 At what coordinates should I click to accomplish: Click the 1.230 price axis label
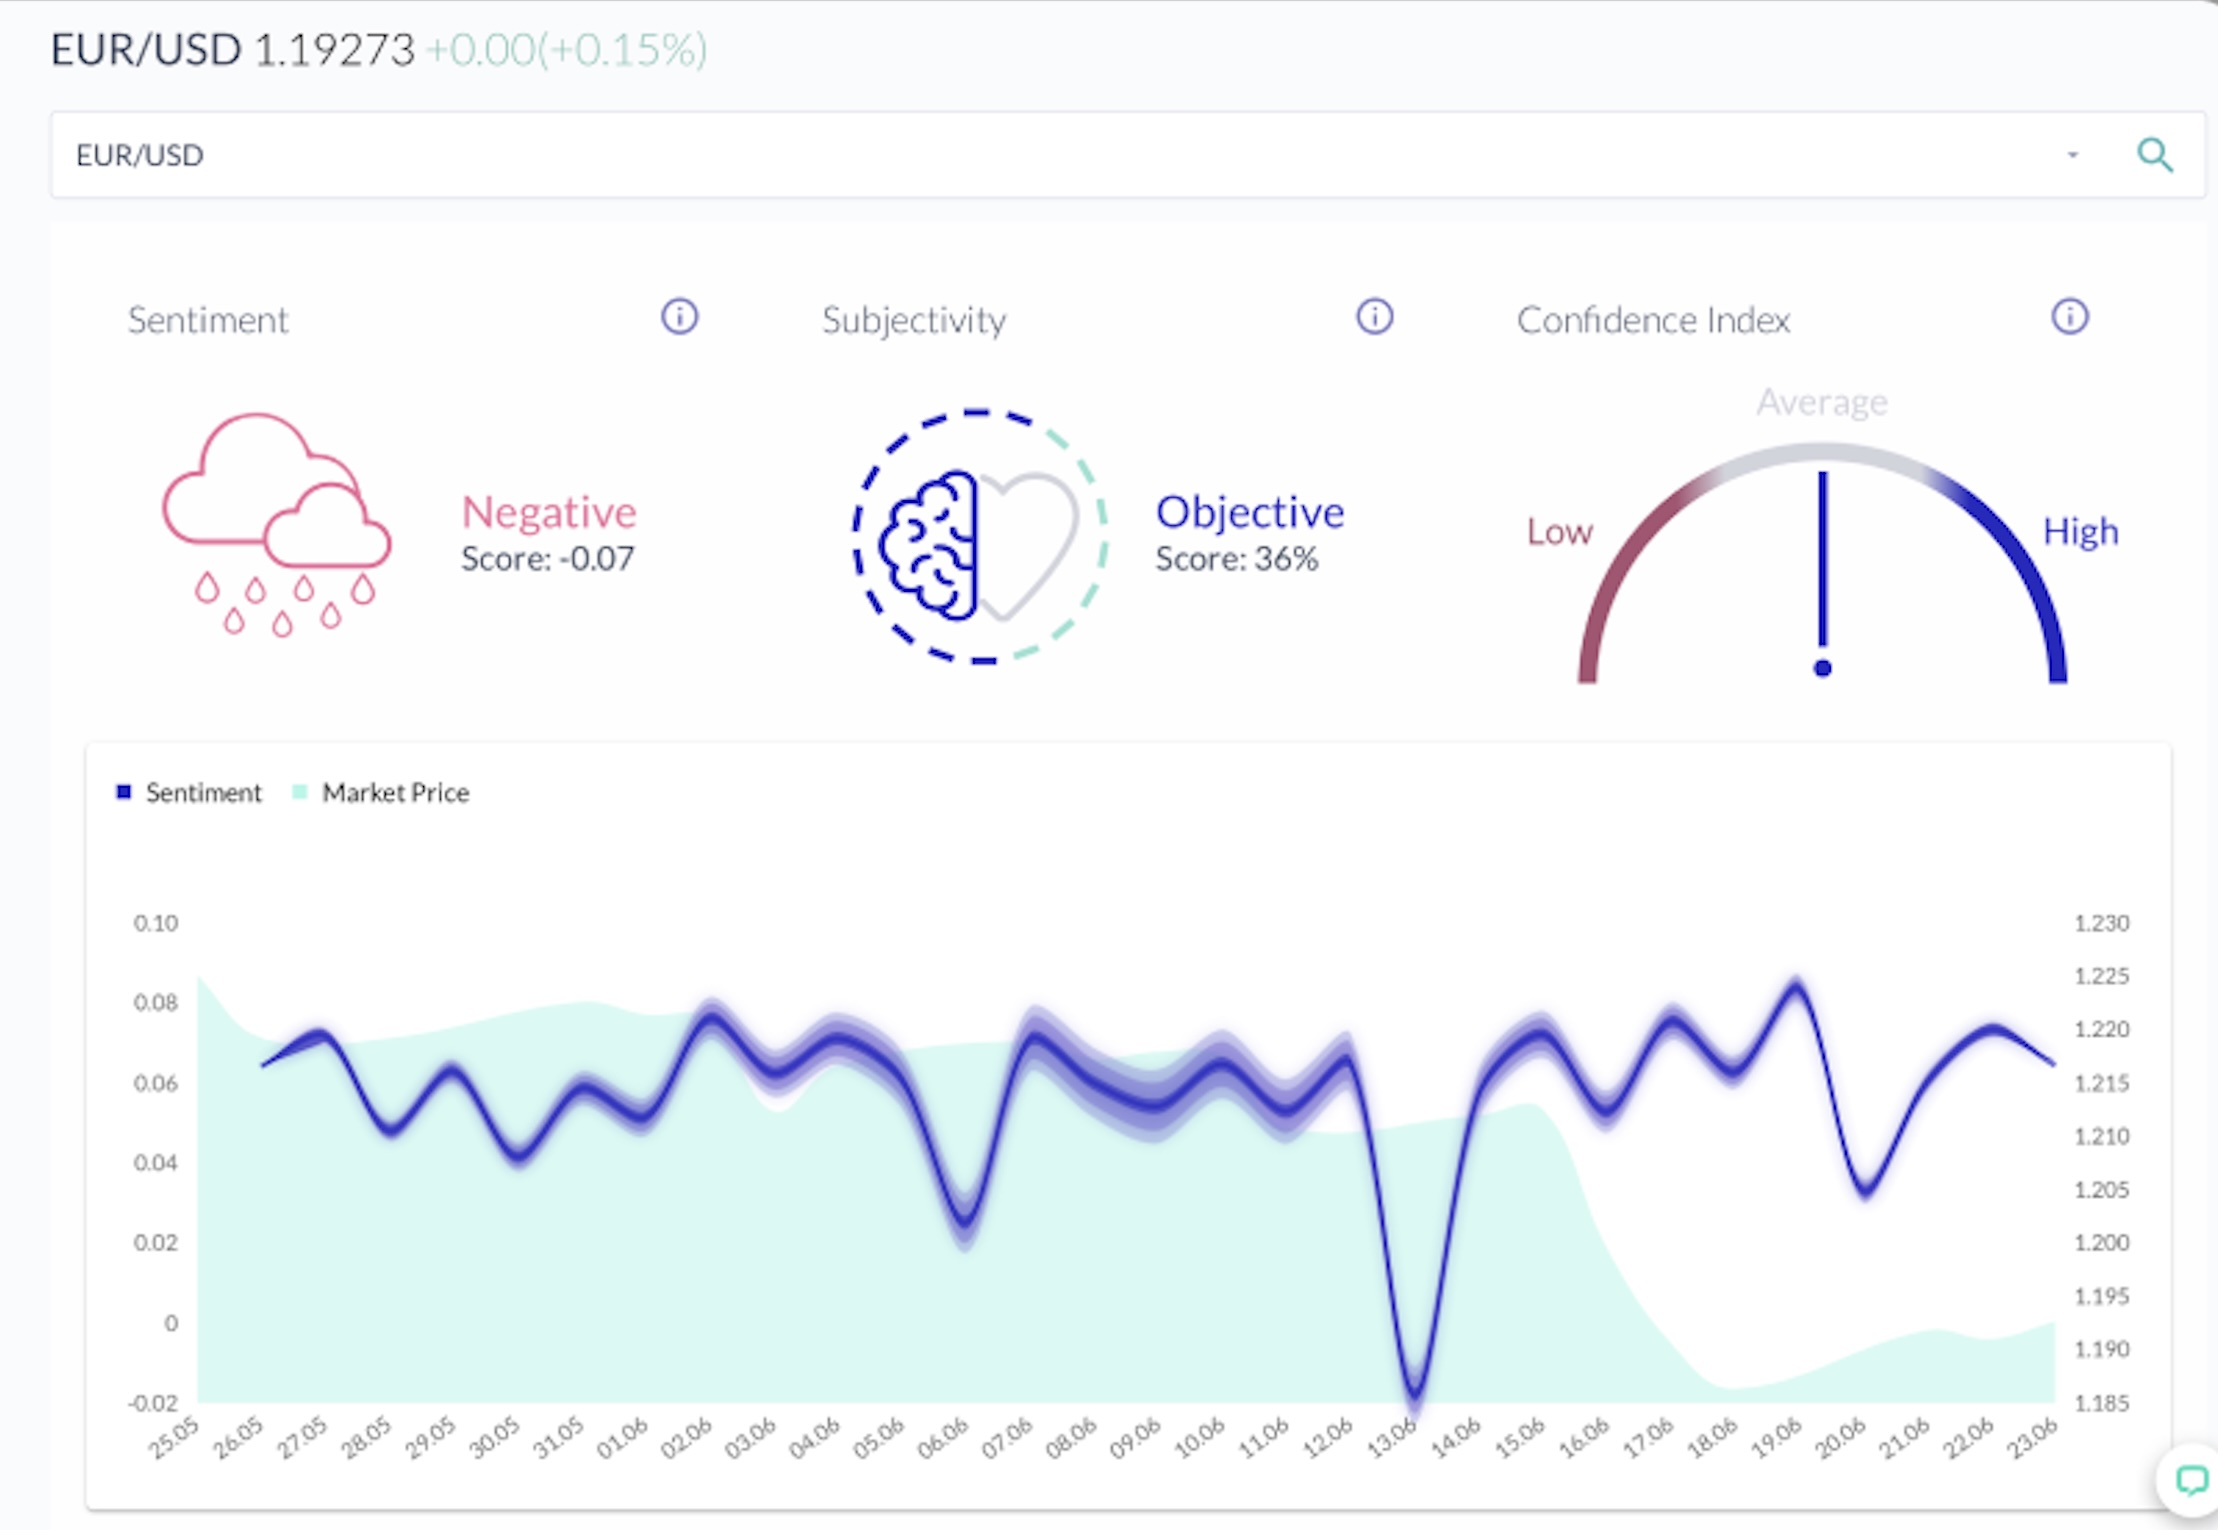coord(2101,923)
